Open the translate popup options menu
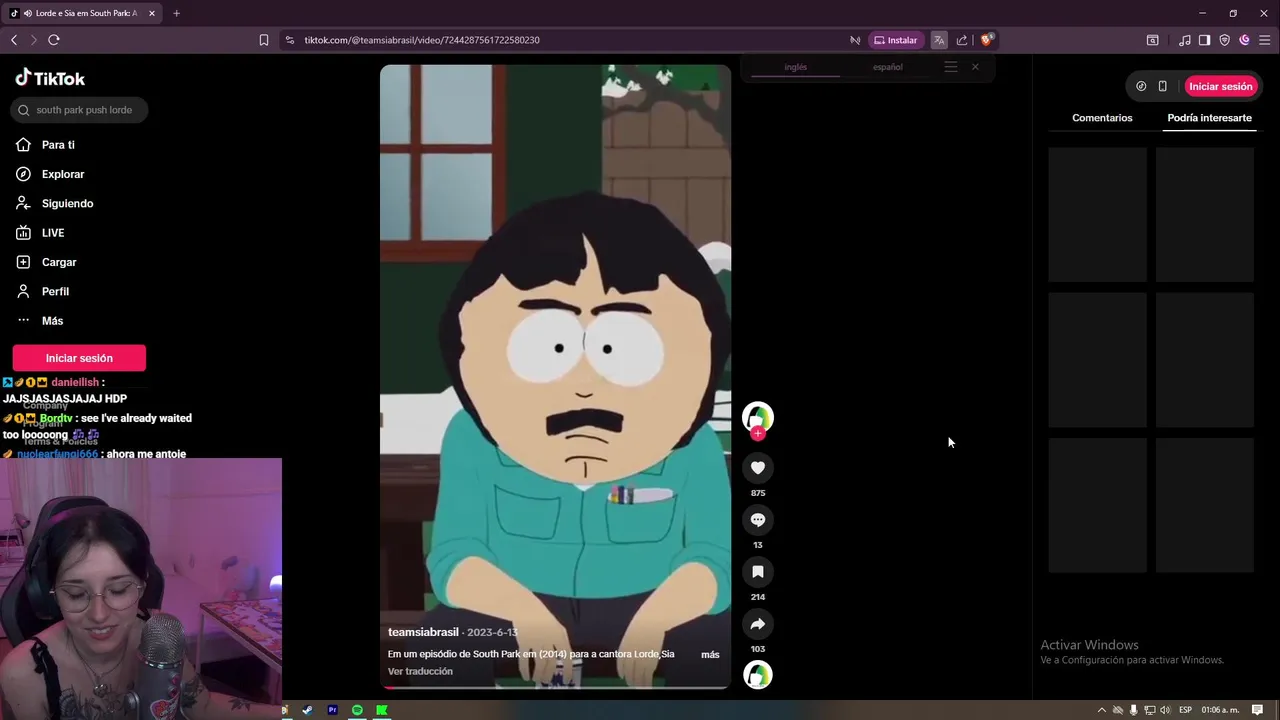 pyautogui.click(x=951, y=67)
